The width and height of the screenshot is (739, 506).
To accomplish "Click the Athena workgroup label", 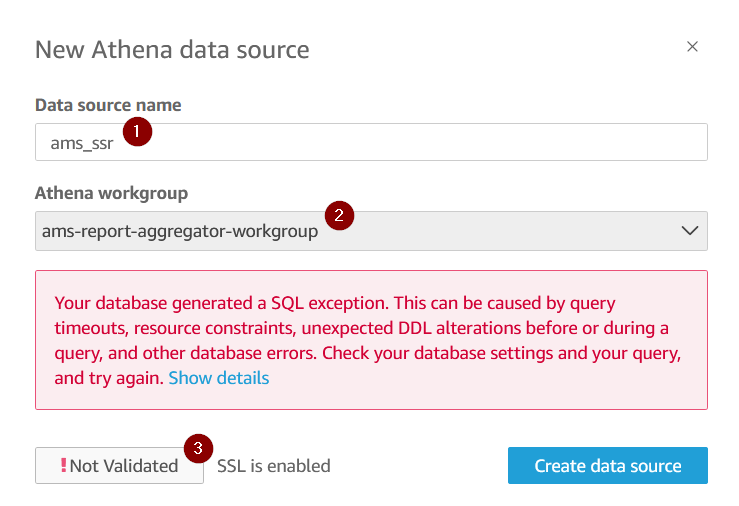I will coord(112,193).
